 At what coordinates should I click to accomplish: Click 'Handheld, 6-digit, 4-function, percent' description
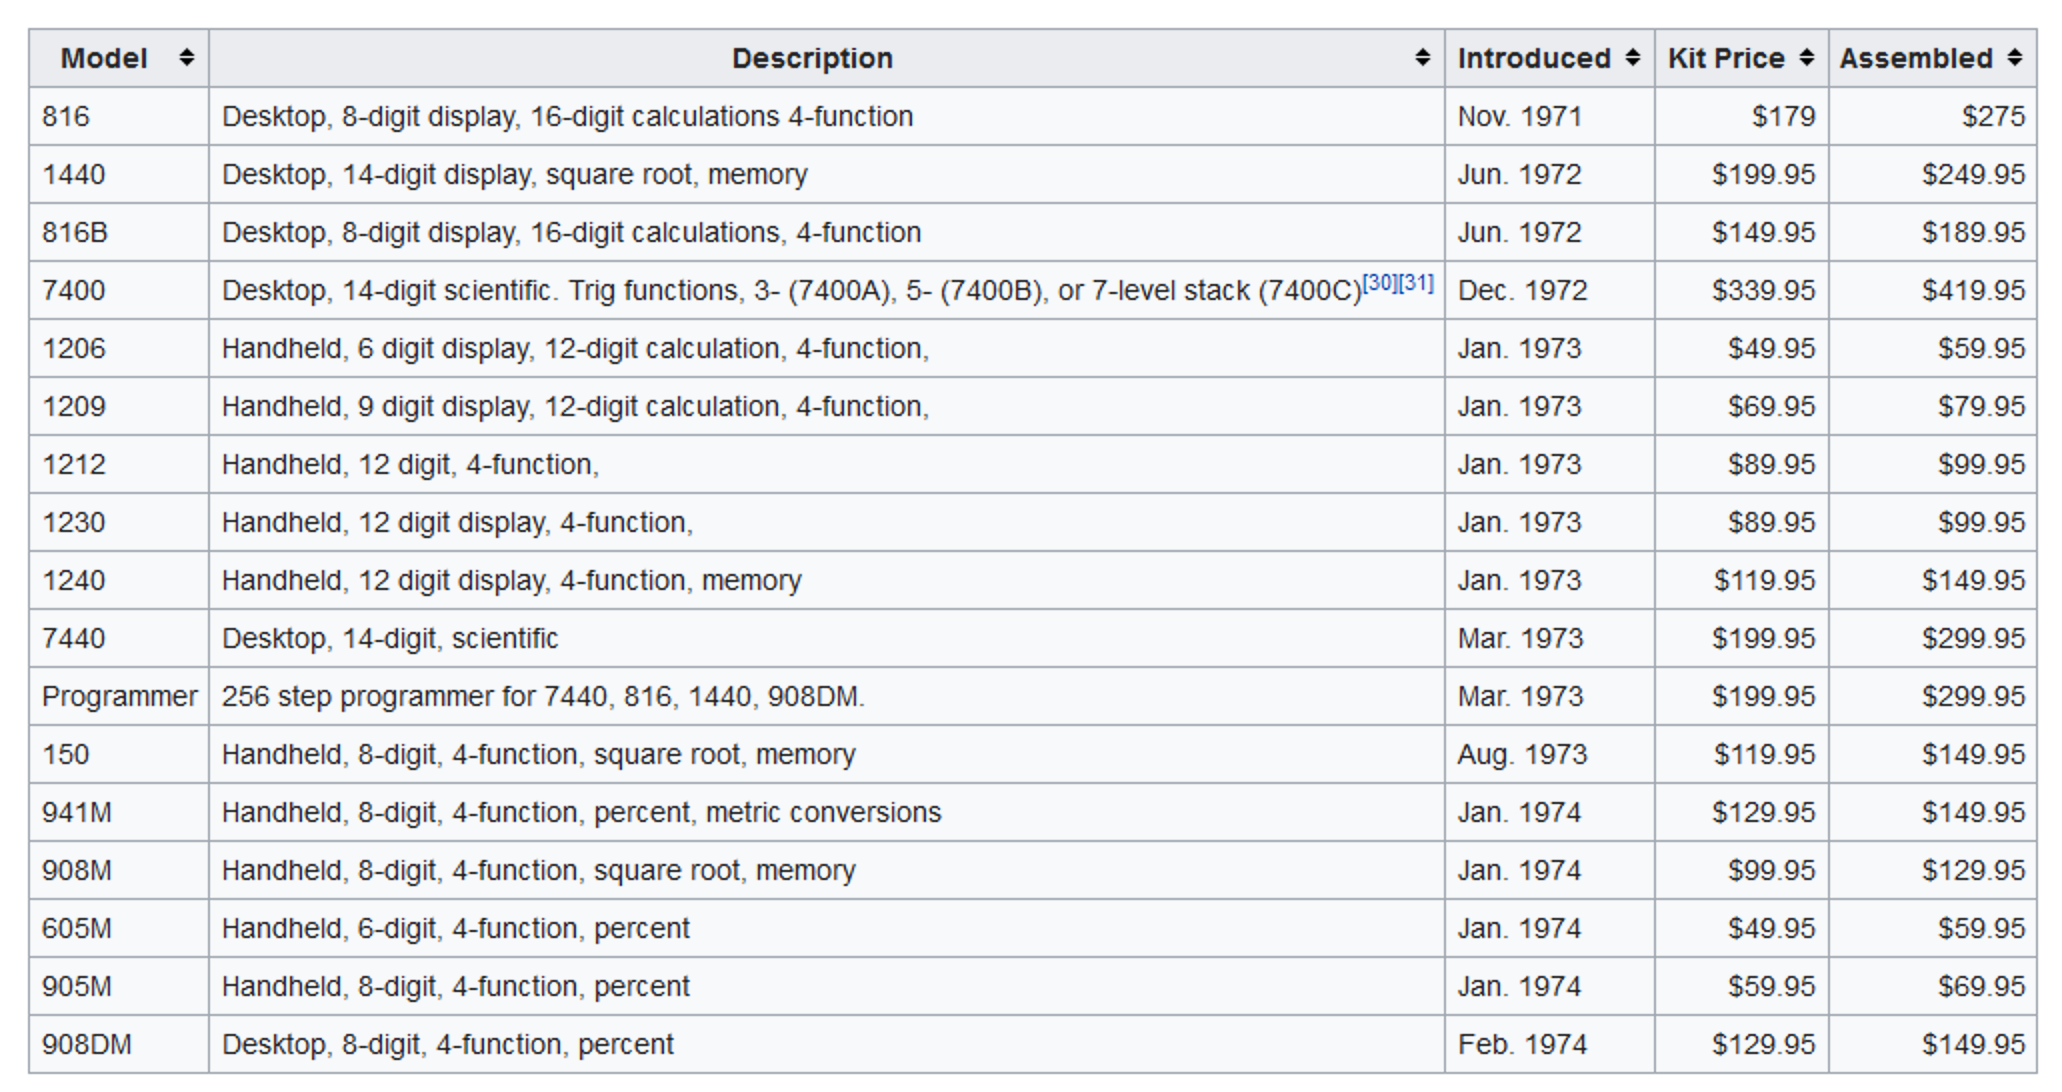coord(456,928)
